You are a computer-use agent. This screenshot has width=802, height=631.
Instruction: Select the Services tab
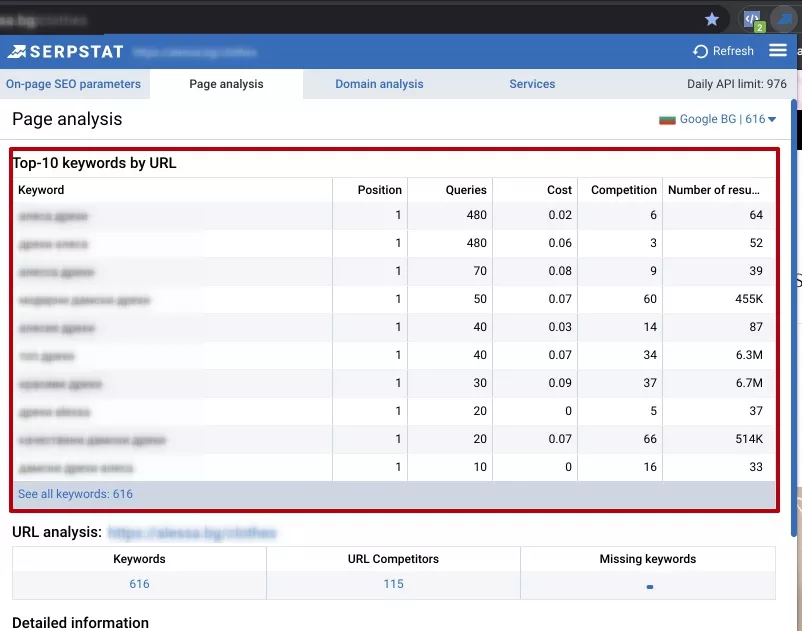coord(532,84)
